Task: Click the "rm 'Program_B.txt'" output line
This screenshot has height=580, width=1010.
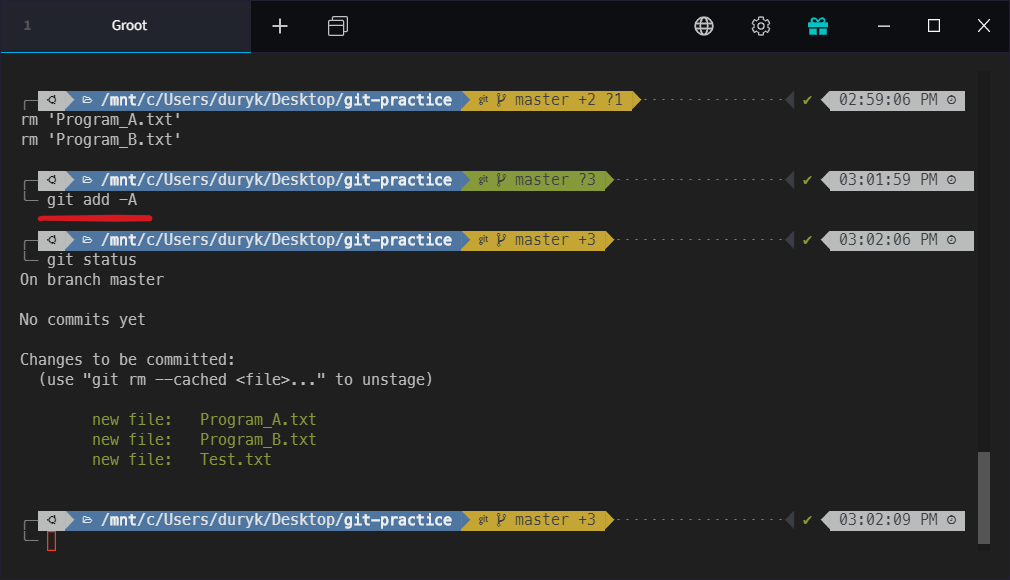Action: tap(100, 140)
